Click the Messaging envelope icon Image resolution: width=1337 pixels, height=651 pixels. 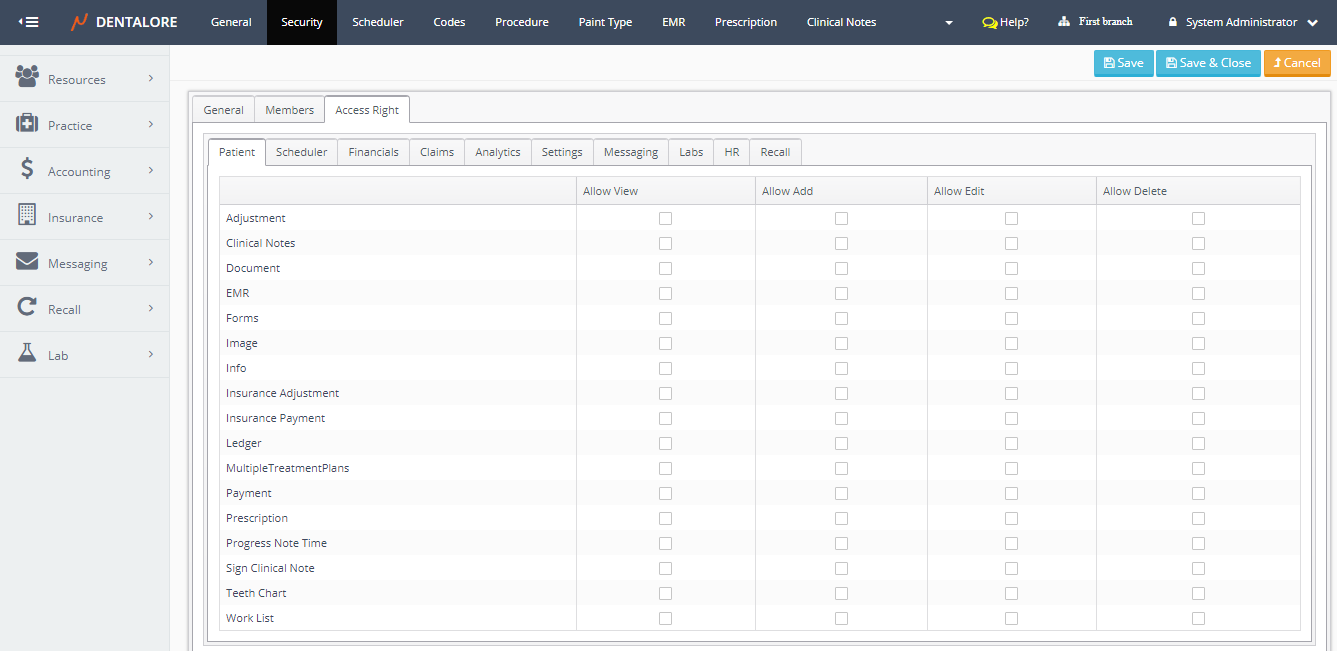27,262
